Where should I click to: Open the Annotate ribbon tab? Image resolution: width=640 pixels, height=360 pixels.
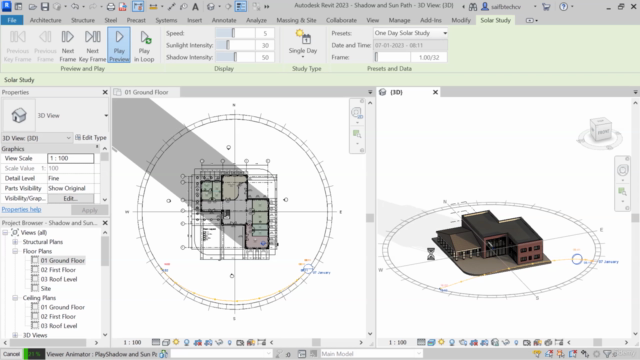pos(224,20)
